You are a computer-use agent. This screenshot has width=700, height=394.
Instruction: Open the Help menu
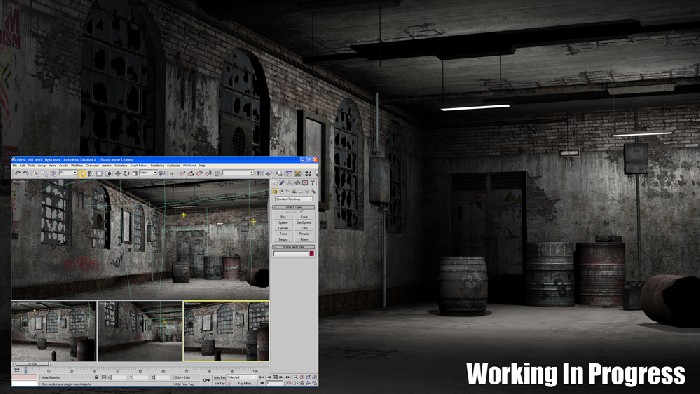click(202, 166)
